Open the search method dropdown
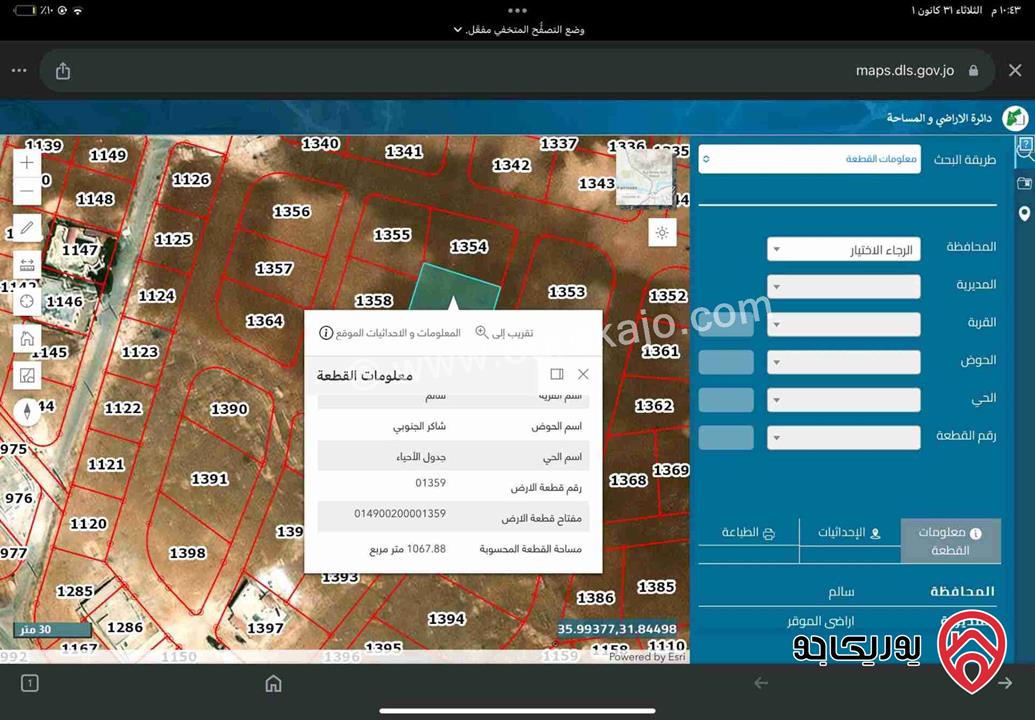1035x720 pixels. click(x=810, y=159)
